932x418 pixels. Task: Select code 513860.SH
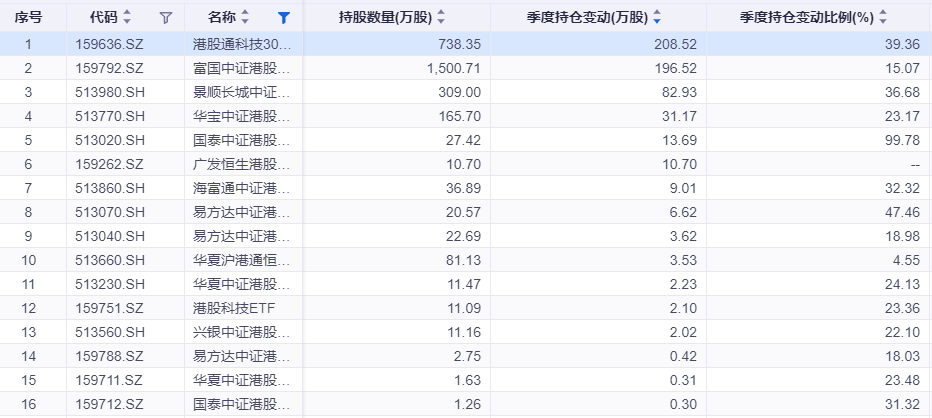[110, 188]
